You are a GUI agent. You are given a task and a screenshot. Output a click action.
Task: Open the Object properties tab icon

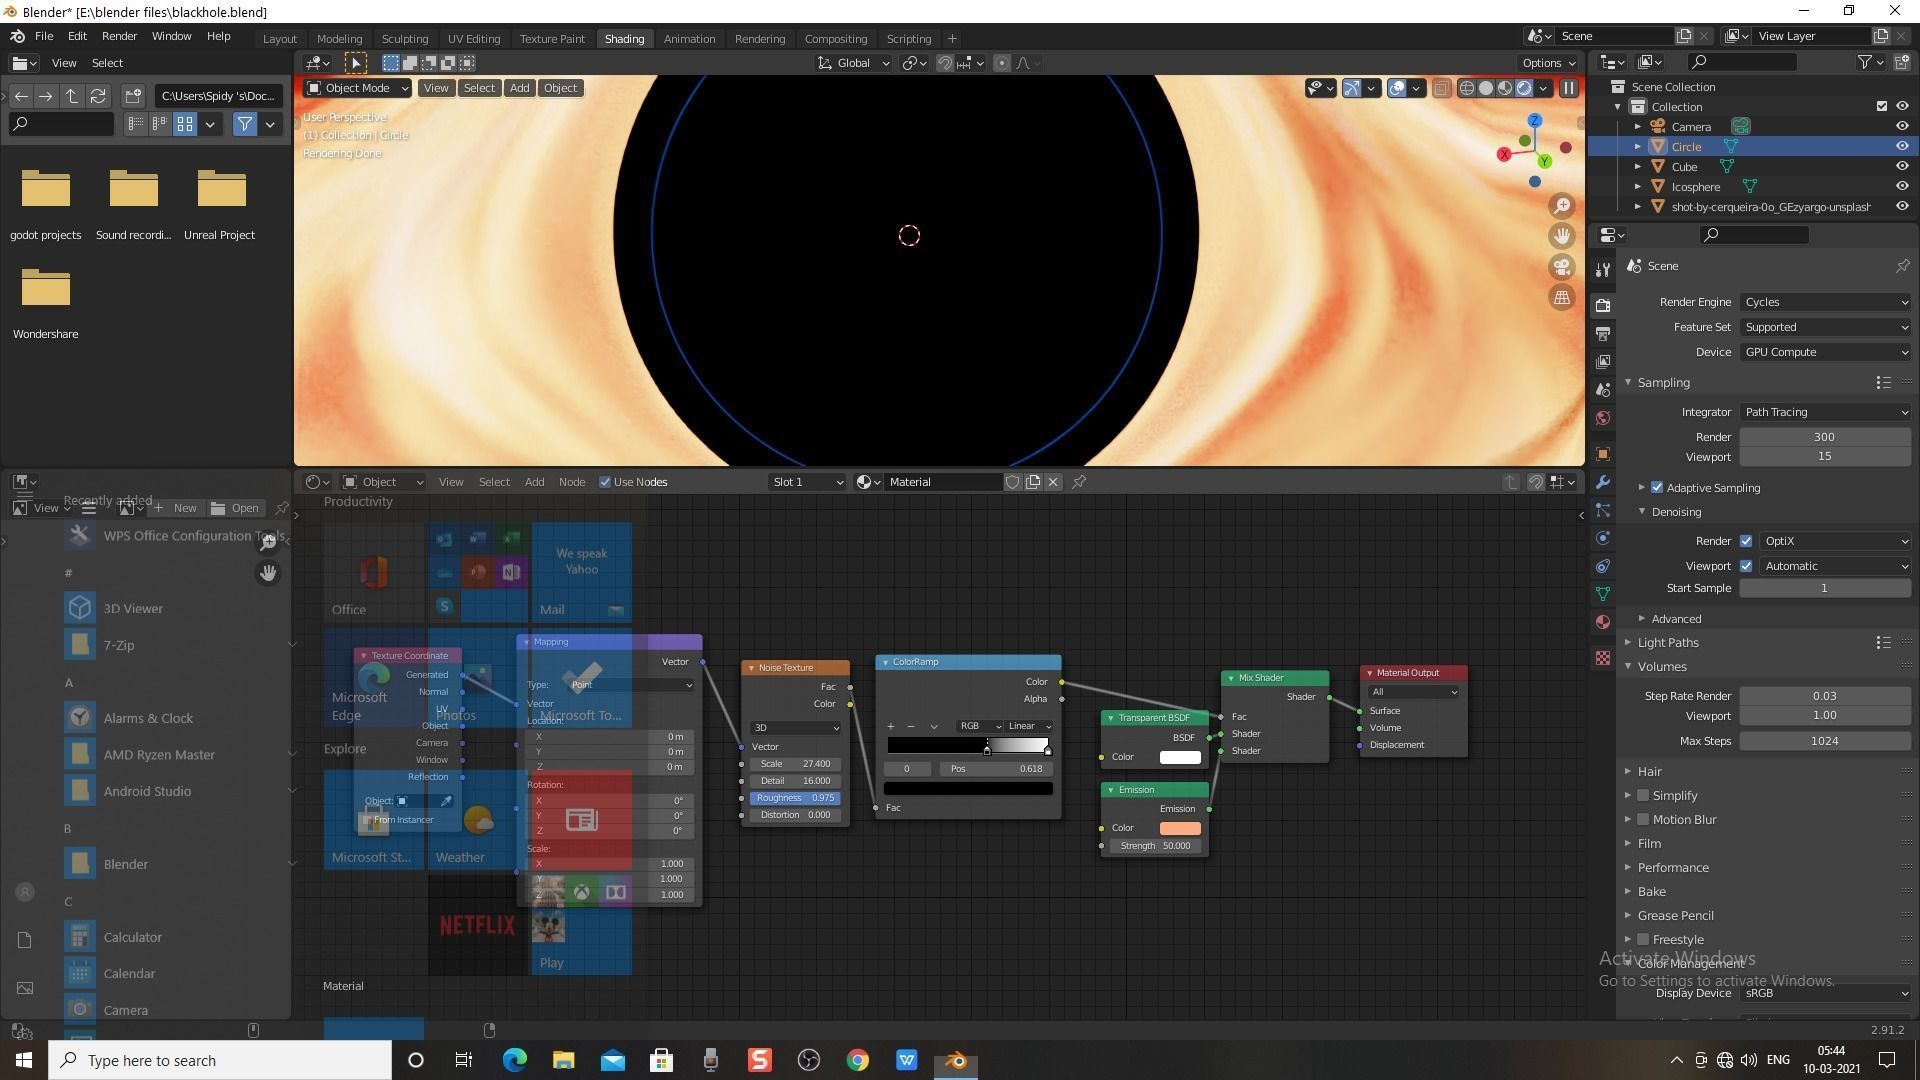1603,454
